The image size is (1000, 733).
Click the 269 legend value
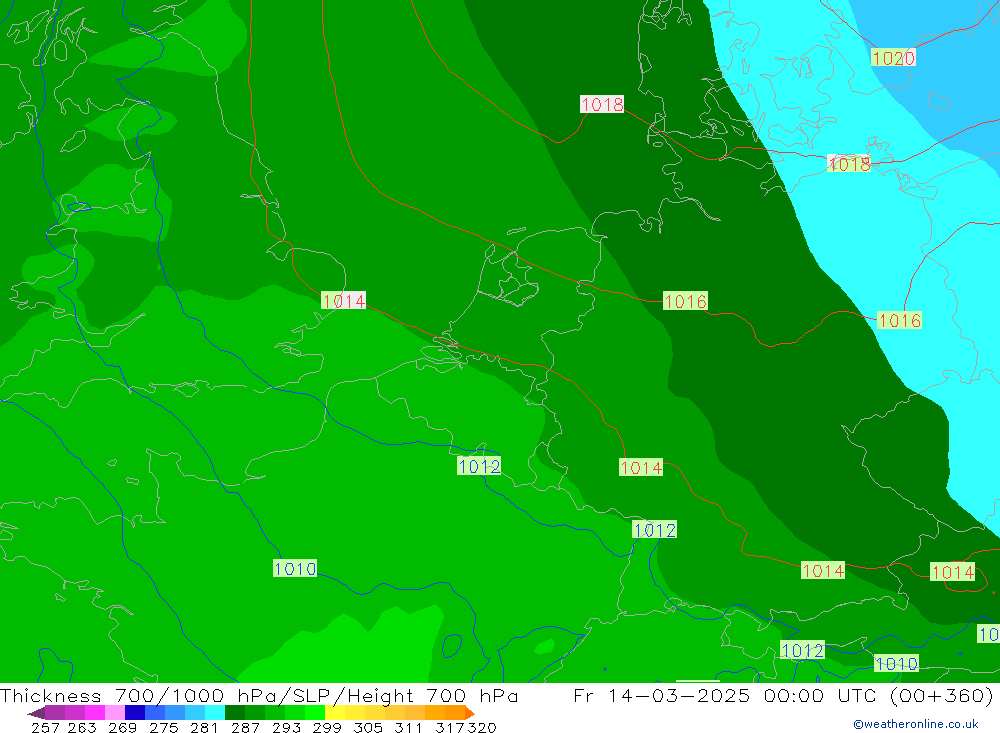122,727
